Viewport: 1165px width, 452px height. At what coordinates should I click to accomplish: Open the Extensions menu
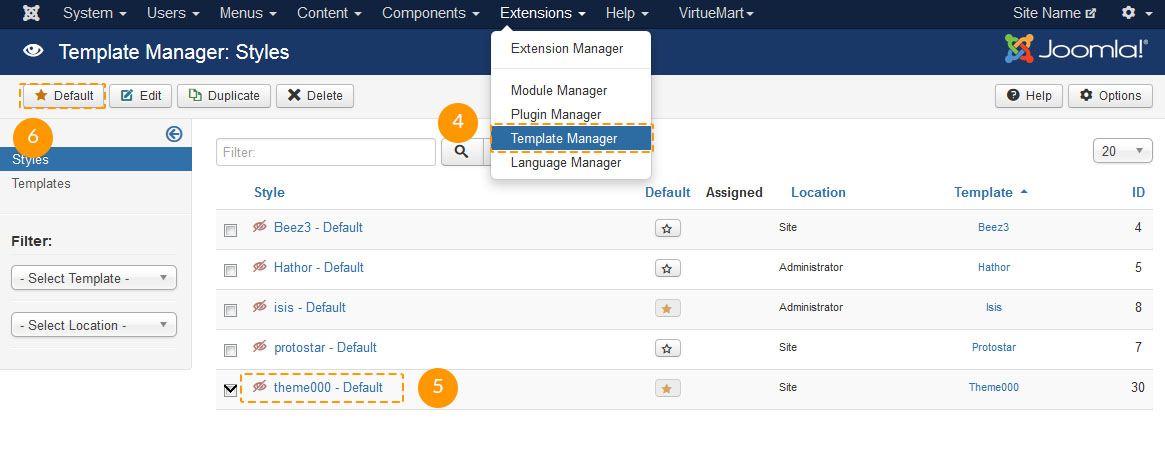tap(543, 13)
